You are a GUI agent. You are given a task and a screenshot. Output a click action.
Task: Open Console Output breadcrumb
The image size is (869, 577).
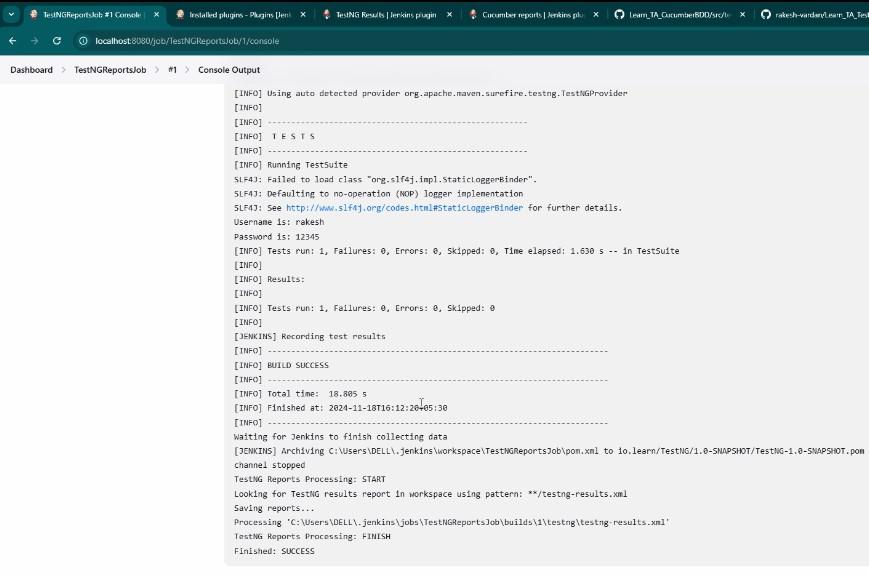tap(229, 70)
